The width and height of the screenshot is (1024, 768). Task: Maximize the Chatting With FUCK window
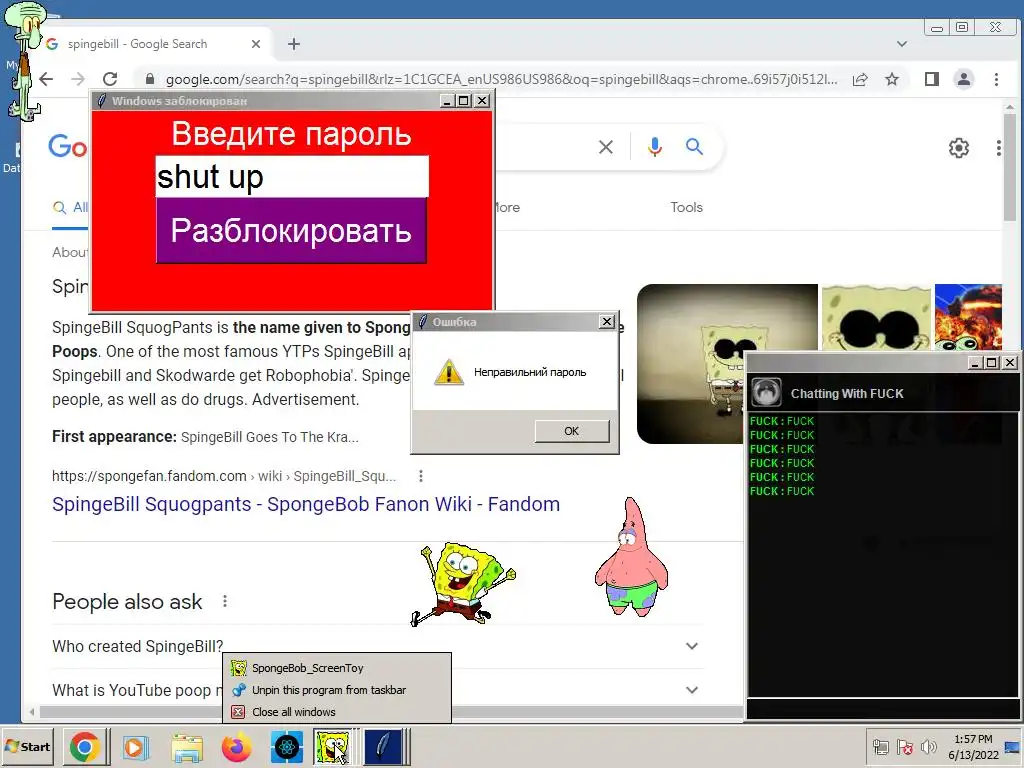(991, 362)
